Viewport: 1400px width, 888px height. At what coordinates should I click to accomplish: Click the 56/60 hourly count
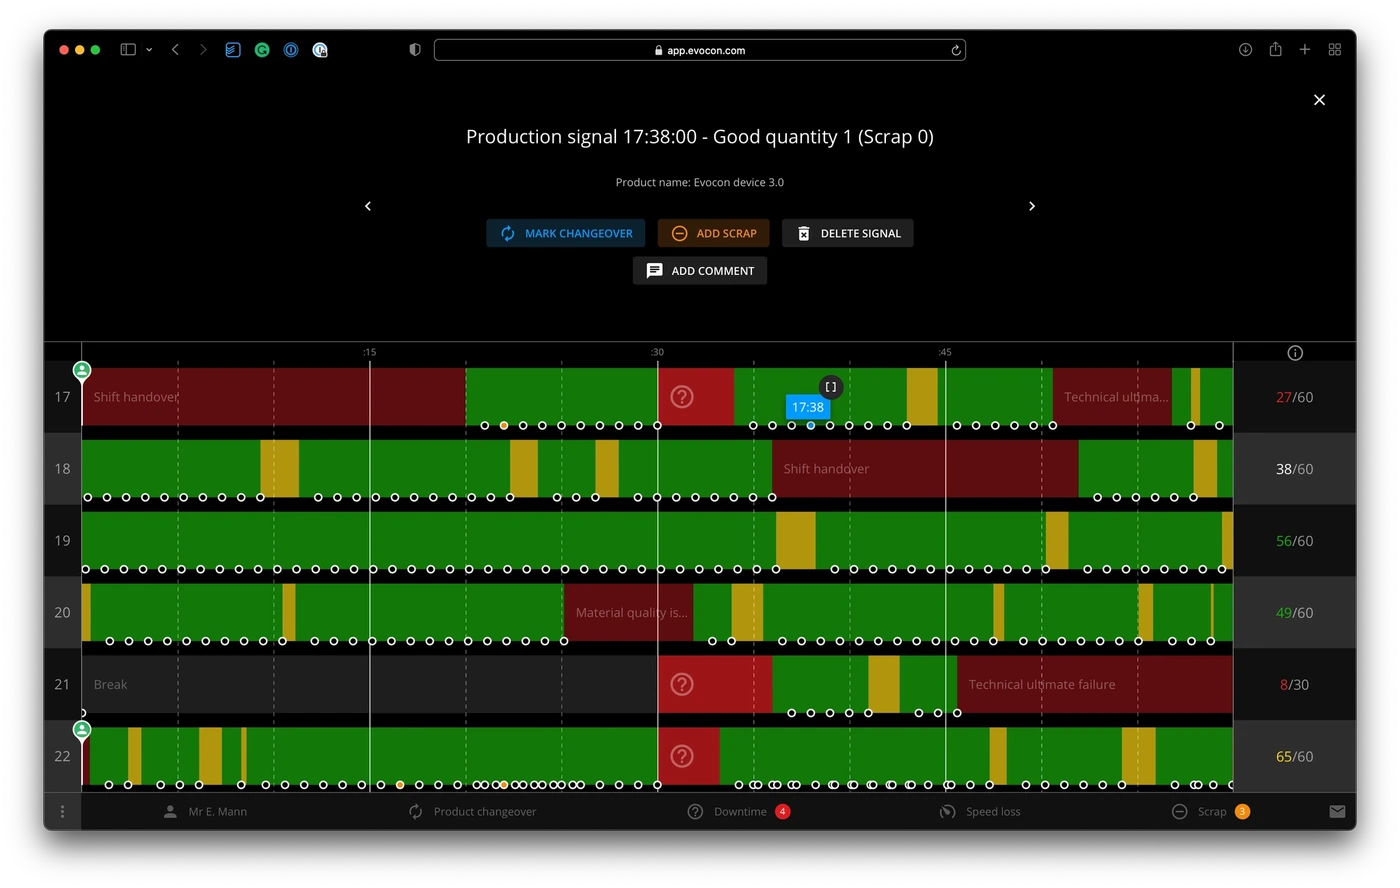pos(1295,541)
